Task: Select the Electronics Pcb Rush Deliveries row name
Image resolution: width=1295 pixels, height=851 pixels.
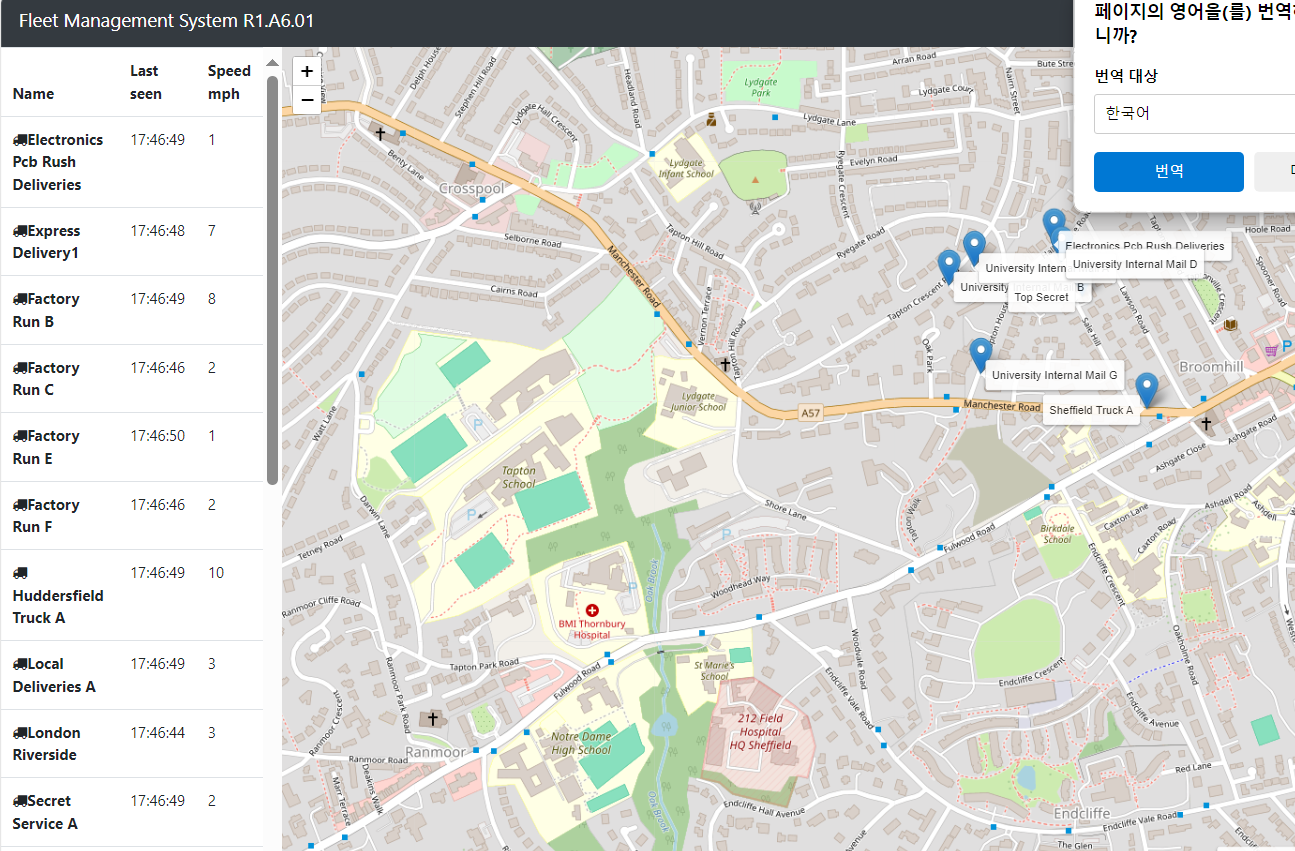Action: 58,162
